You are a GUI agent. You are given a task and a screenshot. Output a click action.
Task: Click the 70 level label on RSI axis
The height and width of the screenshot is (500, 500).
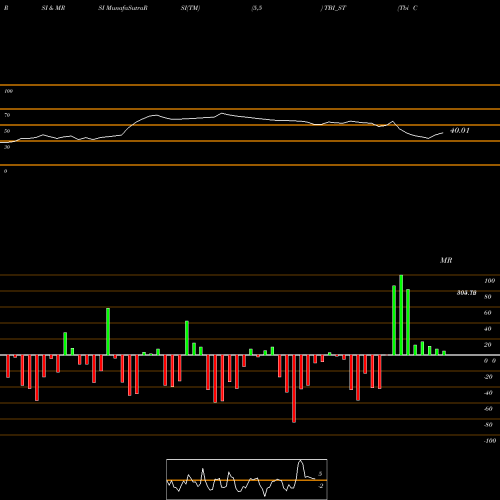click(7, 115)
